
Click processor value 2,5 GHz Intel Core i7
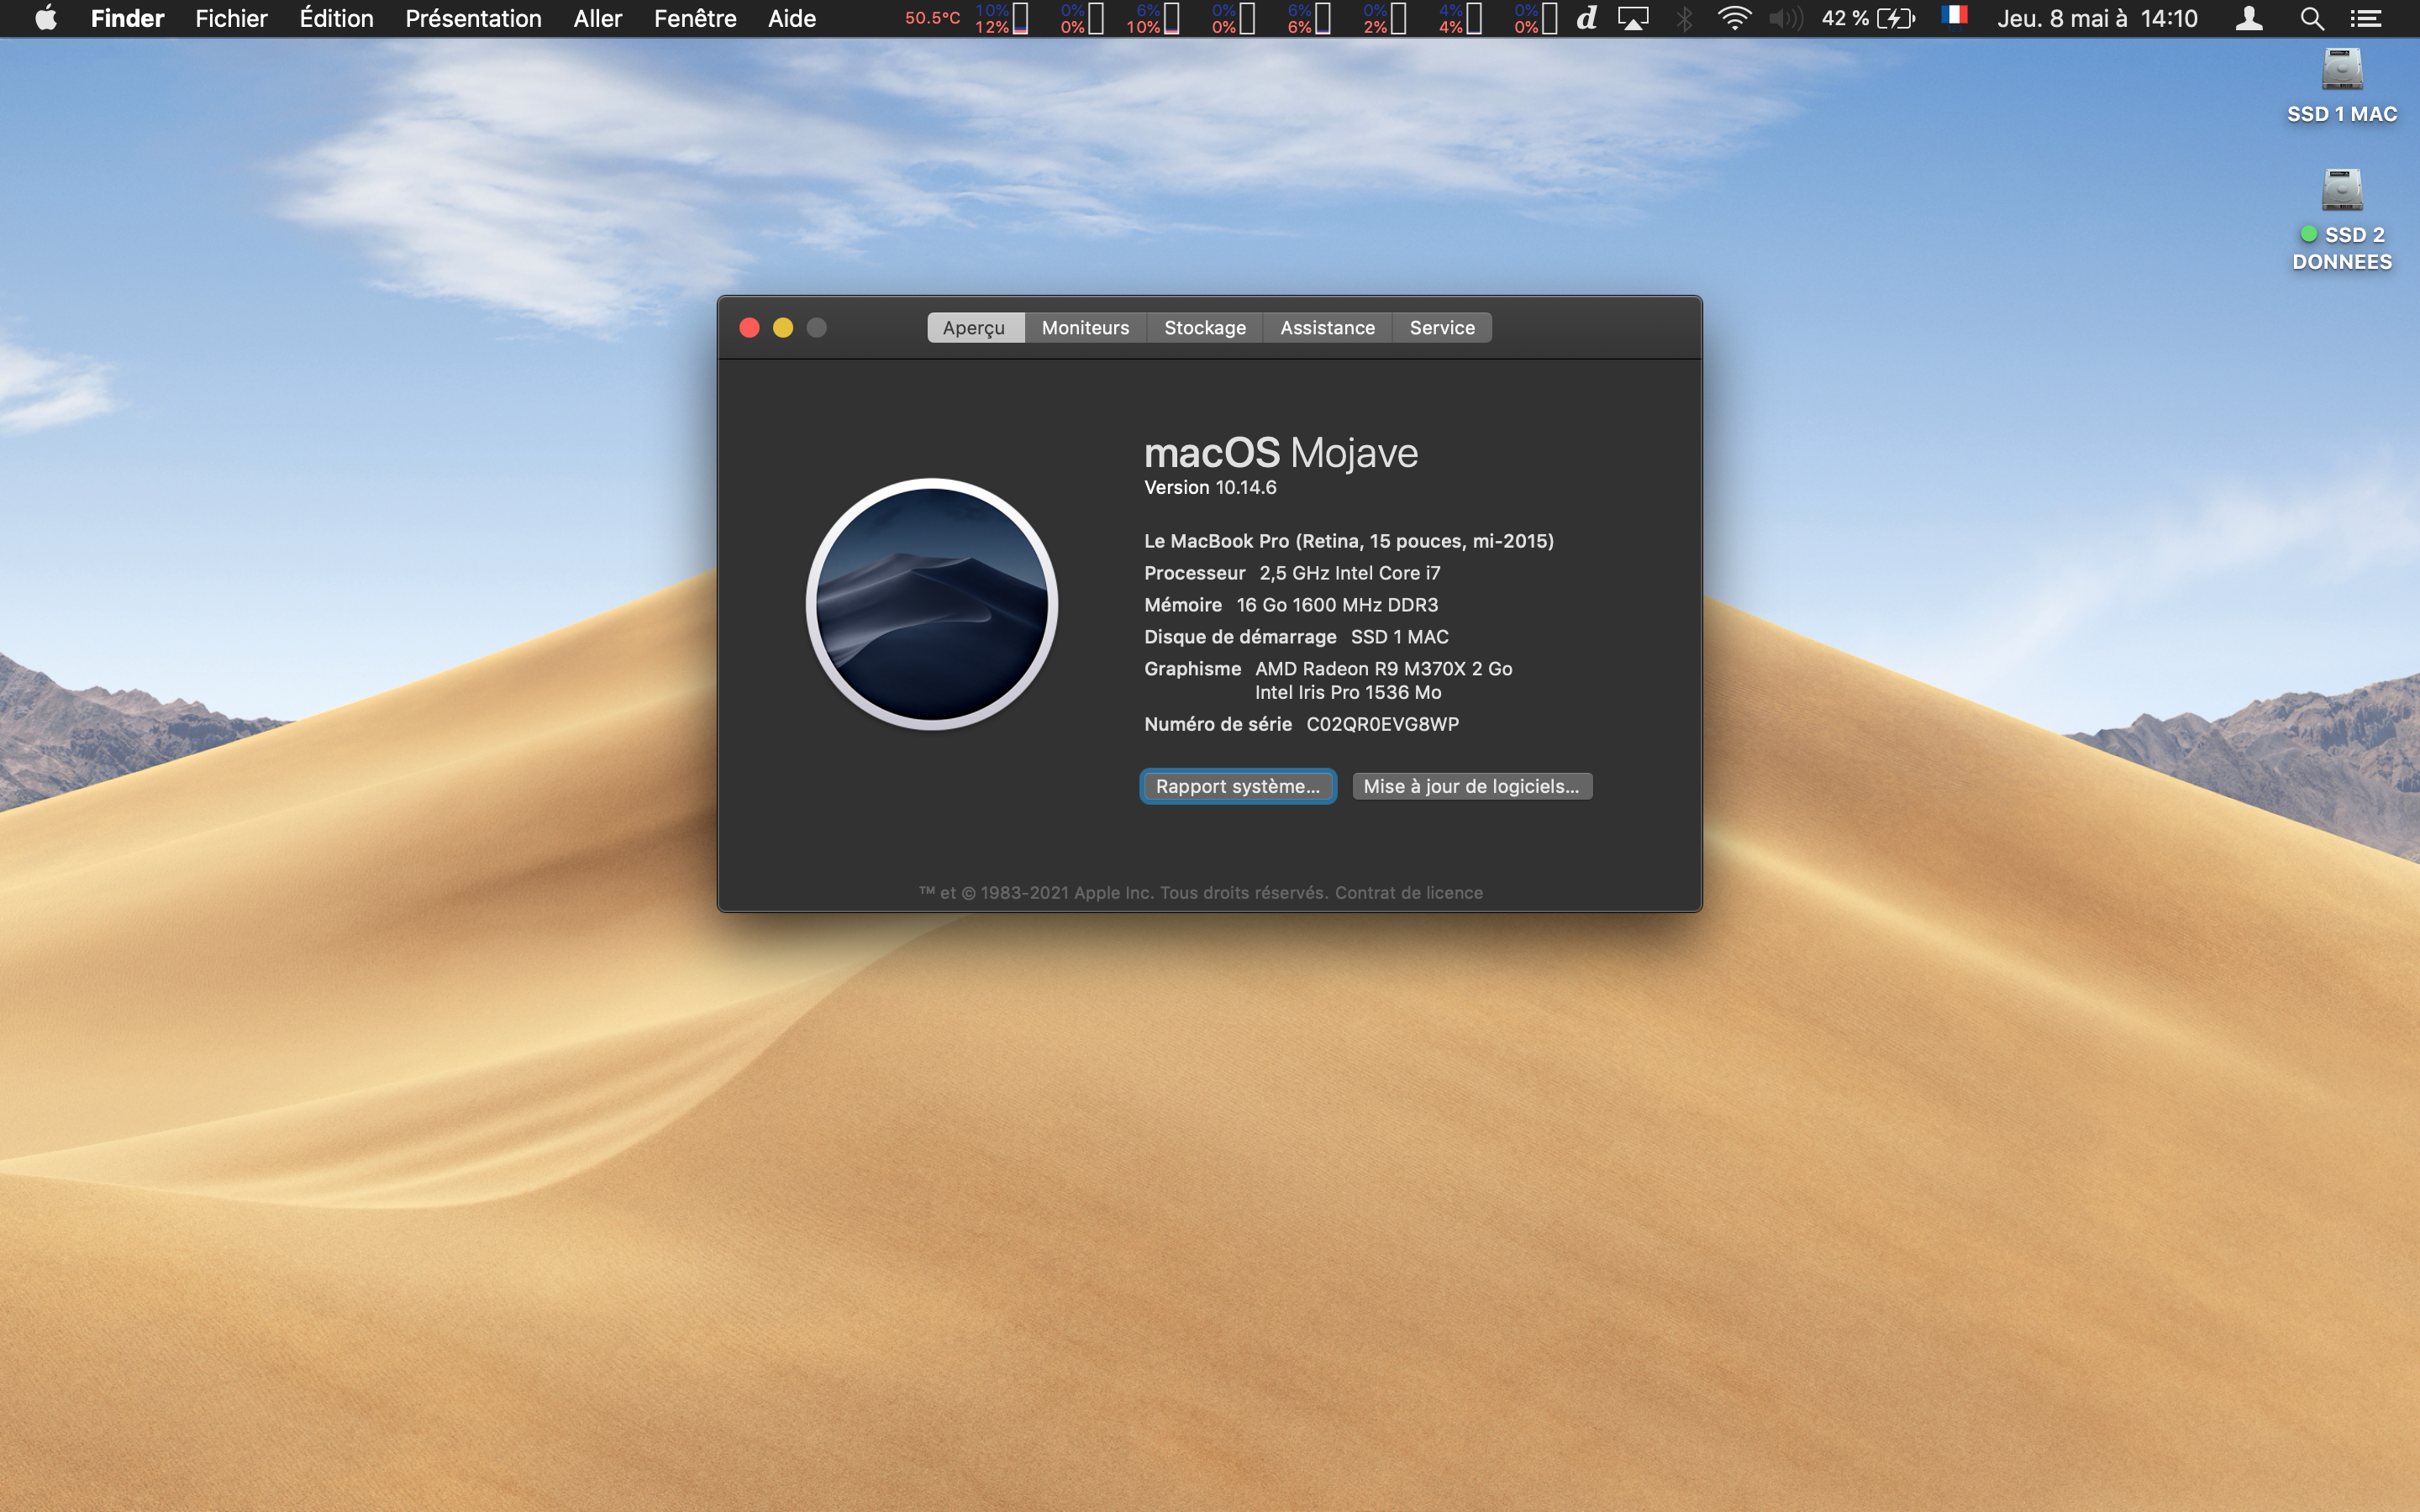tap(1350, 573)
